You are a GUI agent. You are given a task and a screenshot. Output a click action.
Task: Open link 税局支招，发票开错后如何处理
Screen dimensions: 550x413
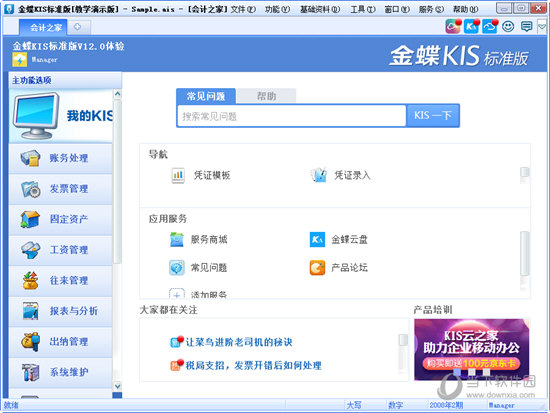pyautogui.click(x=254, y=365)
